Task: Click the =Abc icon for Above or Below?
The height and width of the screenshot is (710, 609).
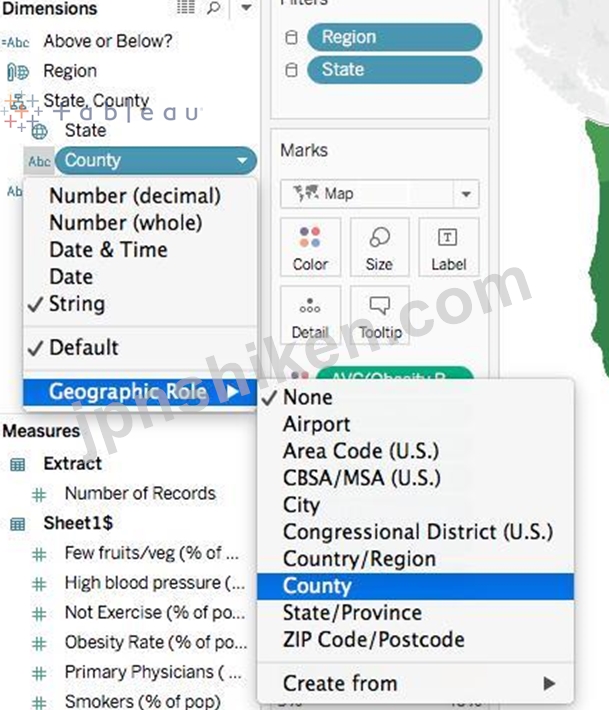Action: click(15, 43)
